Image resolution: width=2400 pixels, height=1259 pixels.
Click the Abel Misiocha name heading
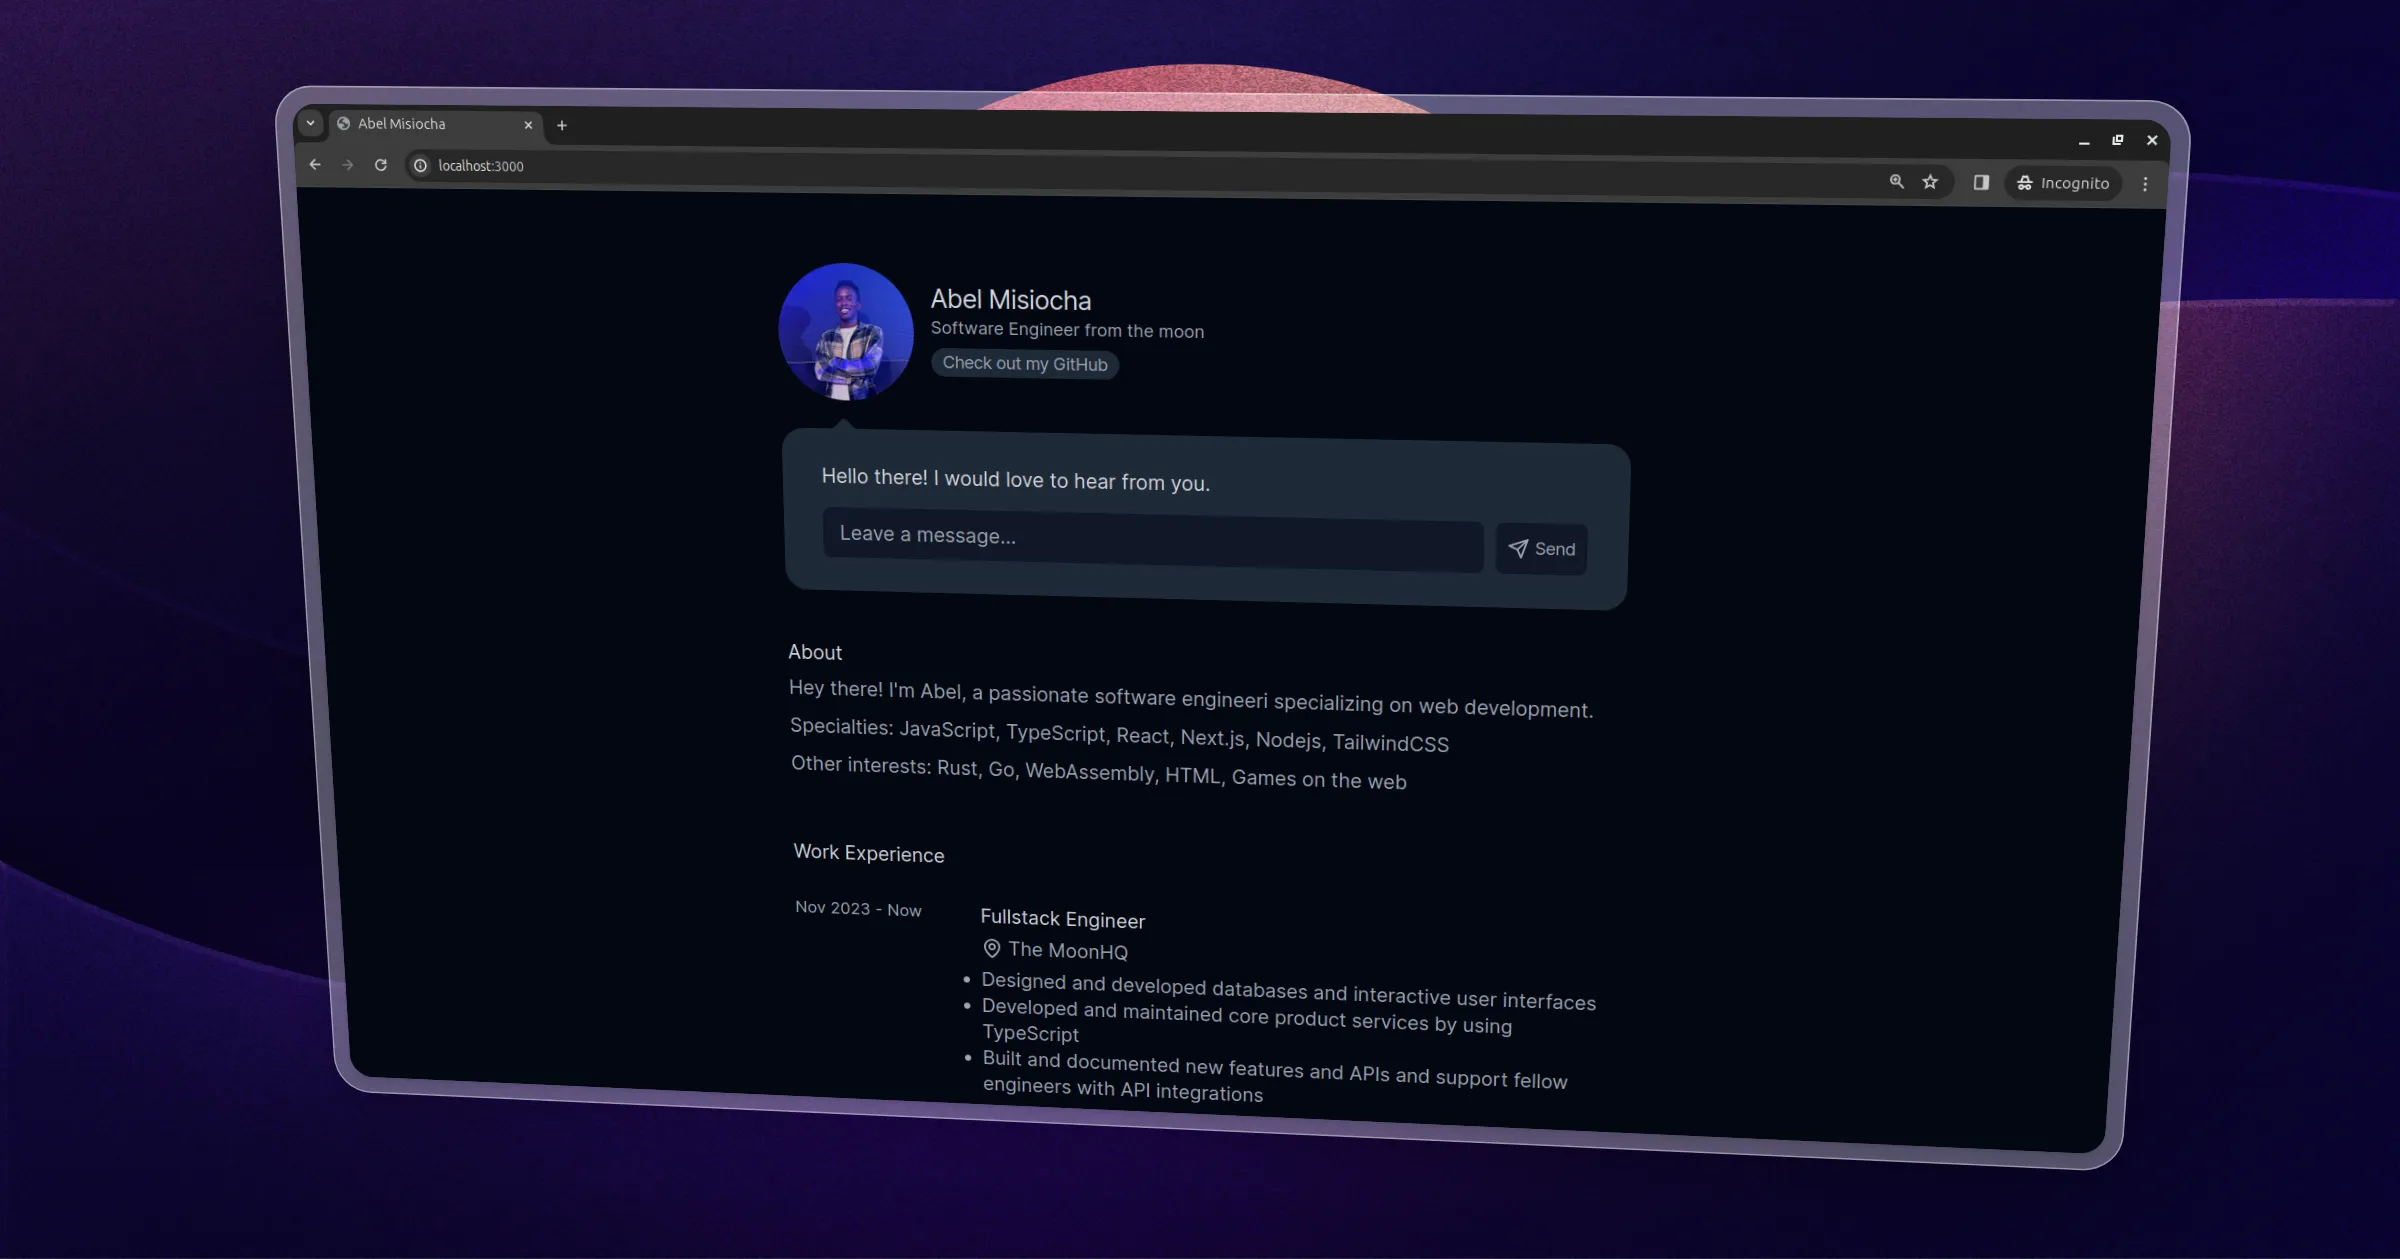click(1011, 300)
